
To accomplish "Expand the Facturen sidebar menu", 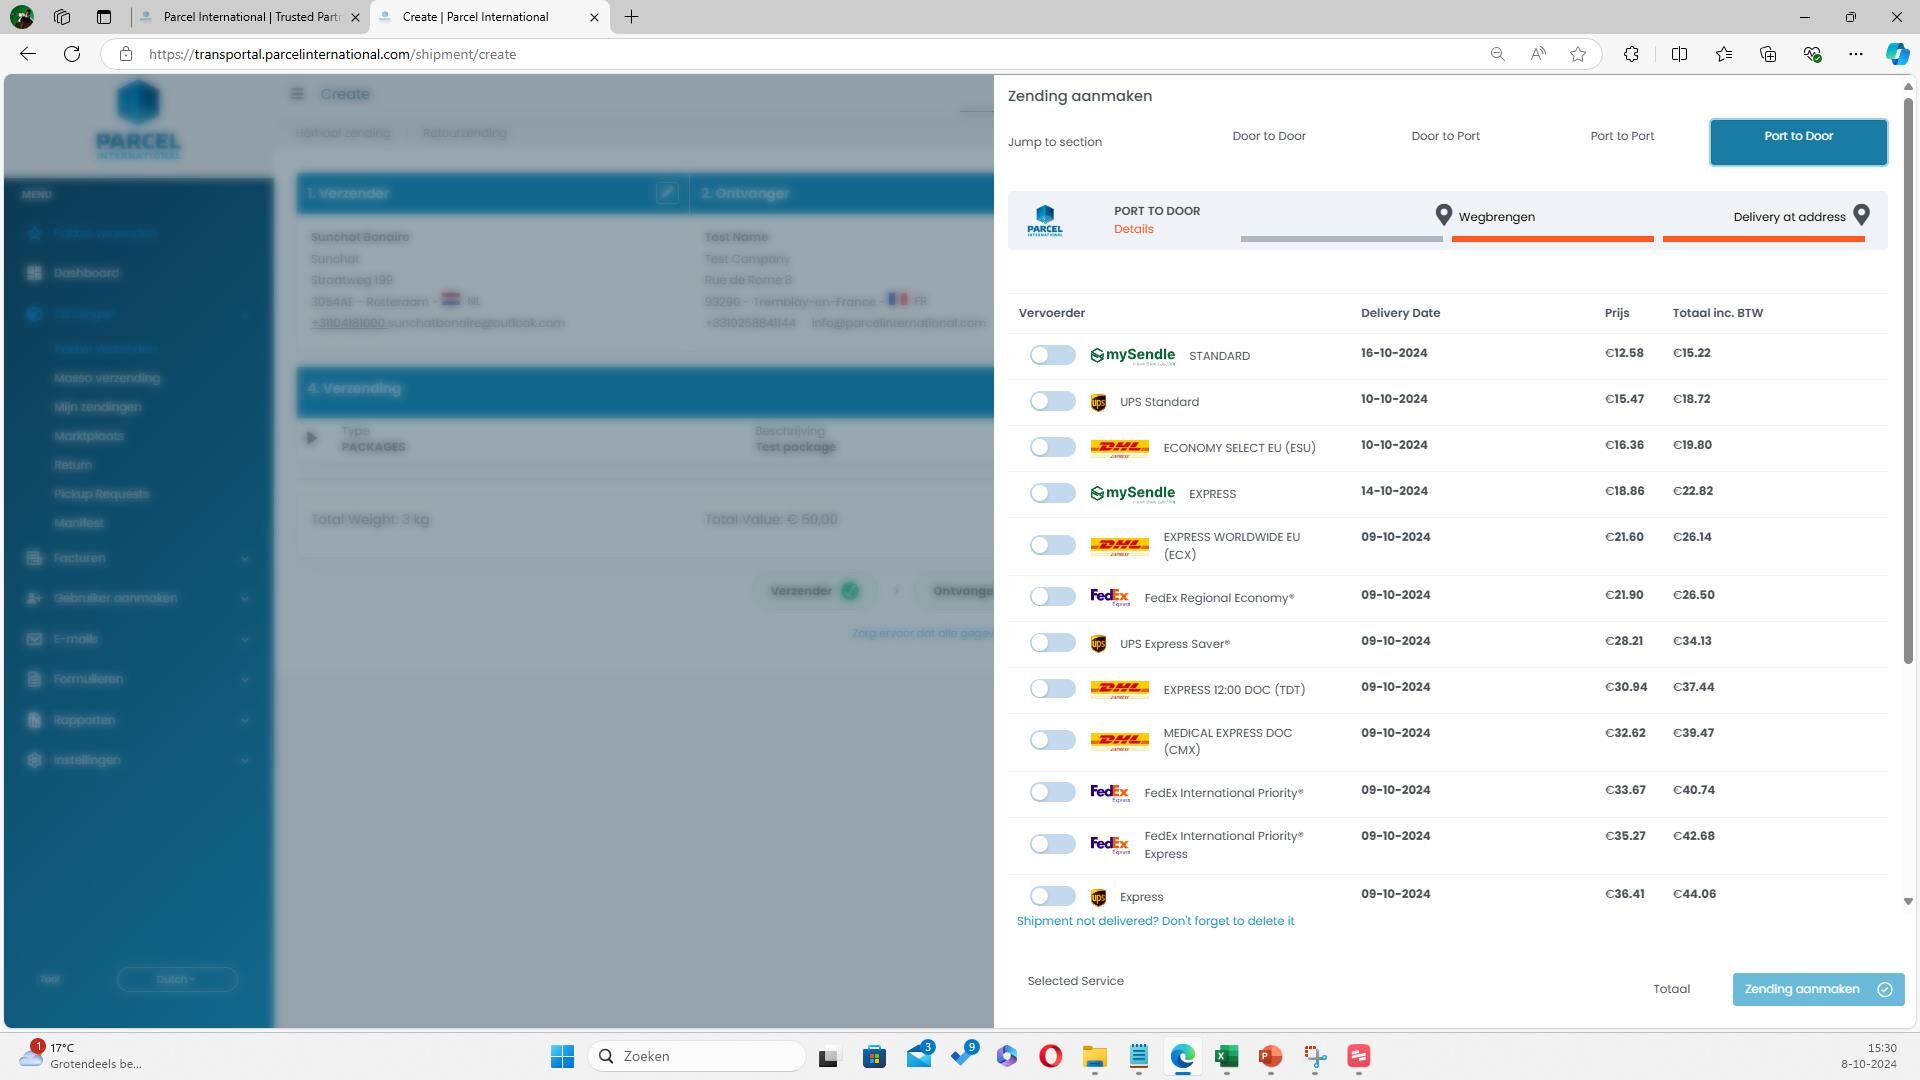I will [138, 558].
